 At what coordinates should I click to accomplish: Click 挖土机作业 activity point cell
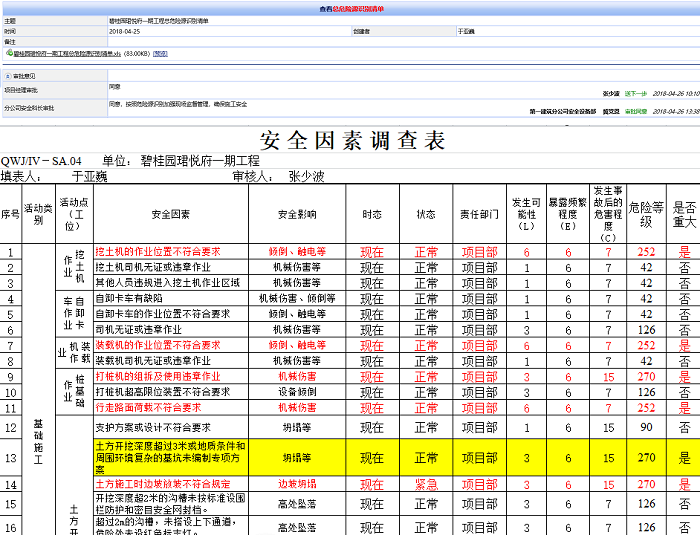(x=74, y=267)
